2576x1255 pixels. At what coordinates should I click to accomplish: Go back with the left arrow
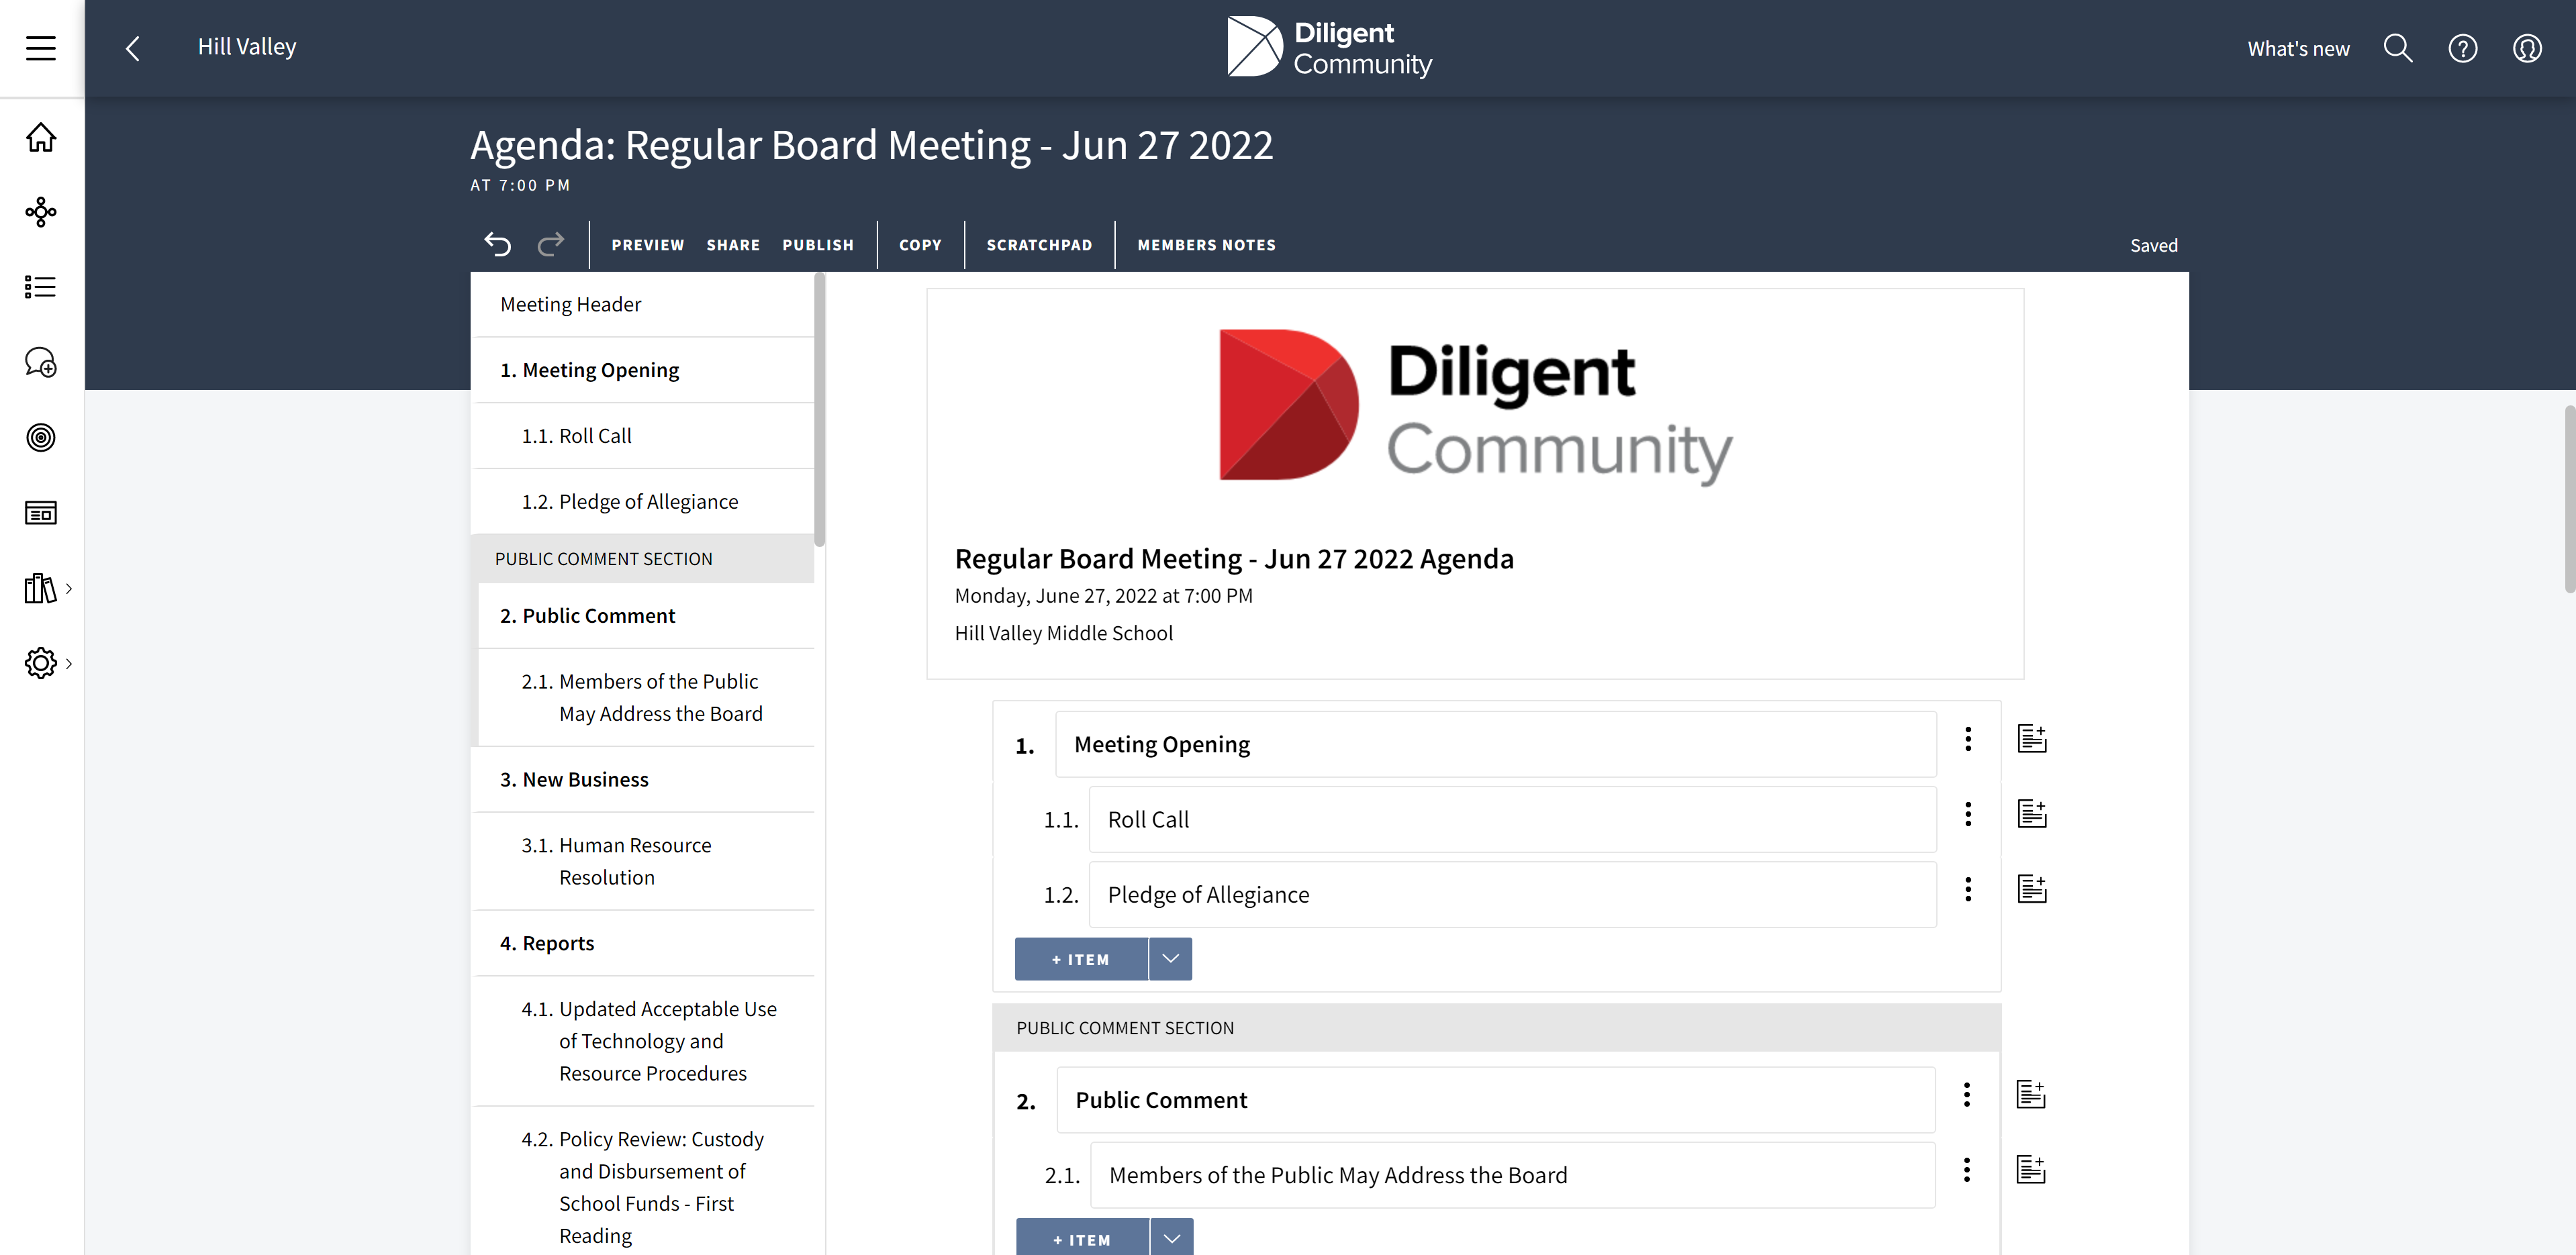tap(133, 48)
